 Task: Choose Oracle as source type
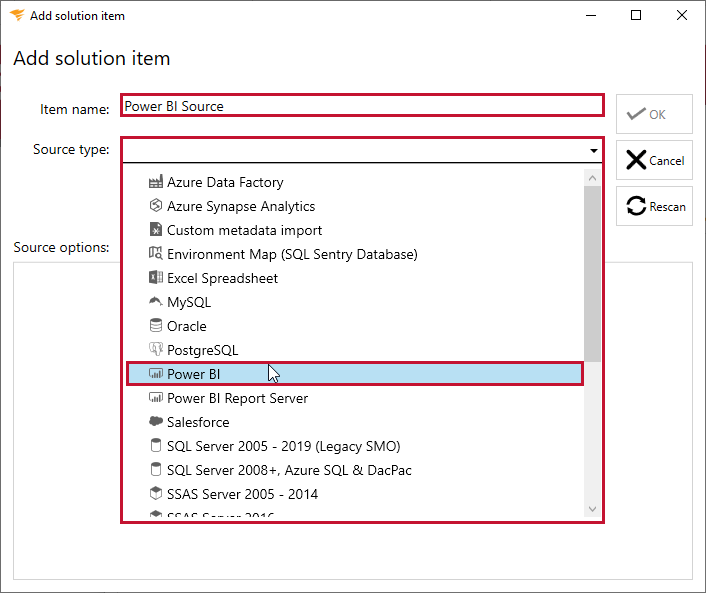tap(355, 326)
